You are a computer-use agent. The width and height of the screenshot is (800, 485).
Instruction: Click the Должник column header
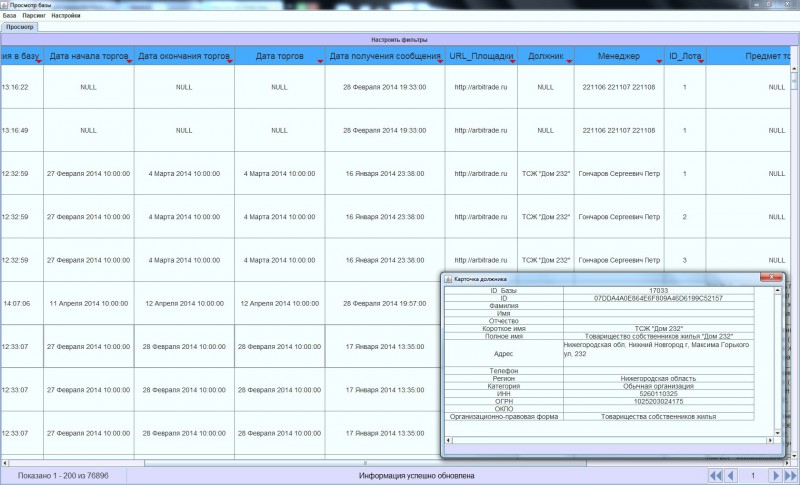click(x=545, y=56)
